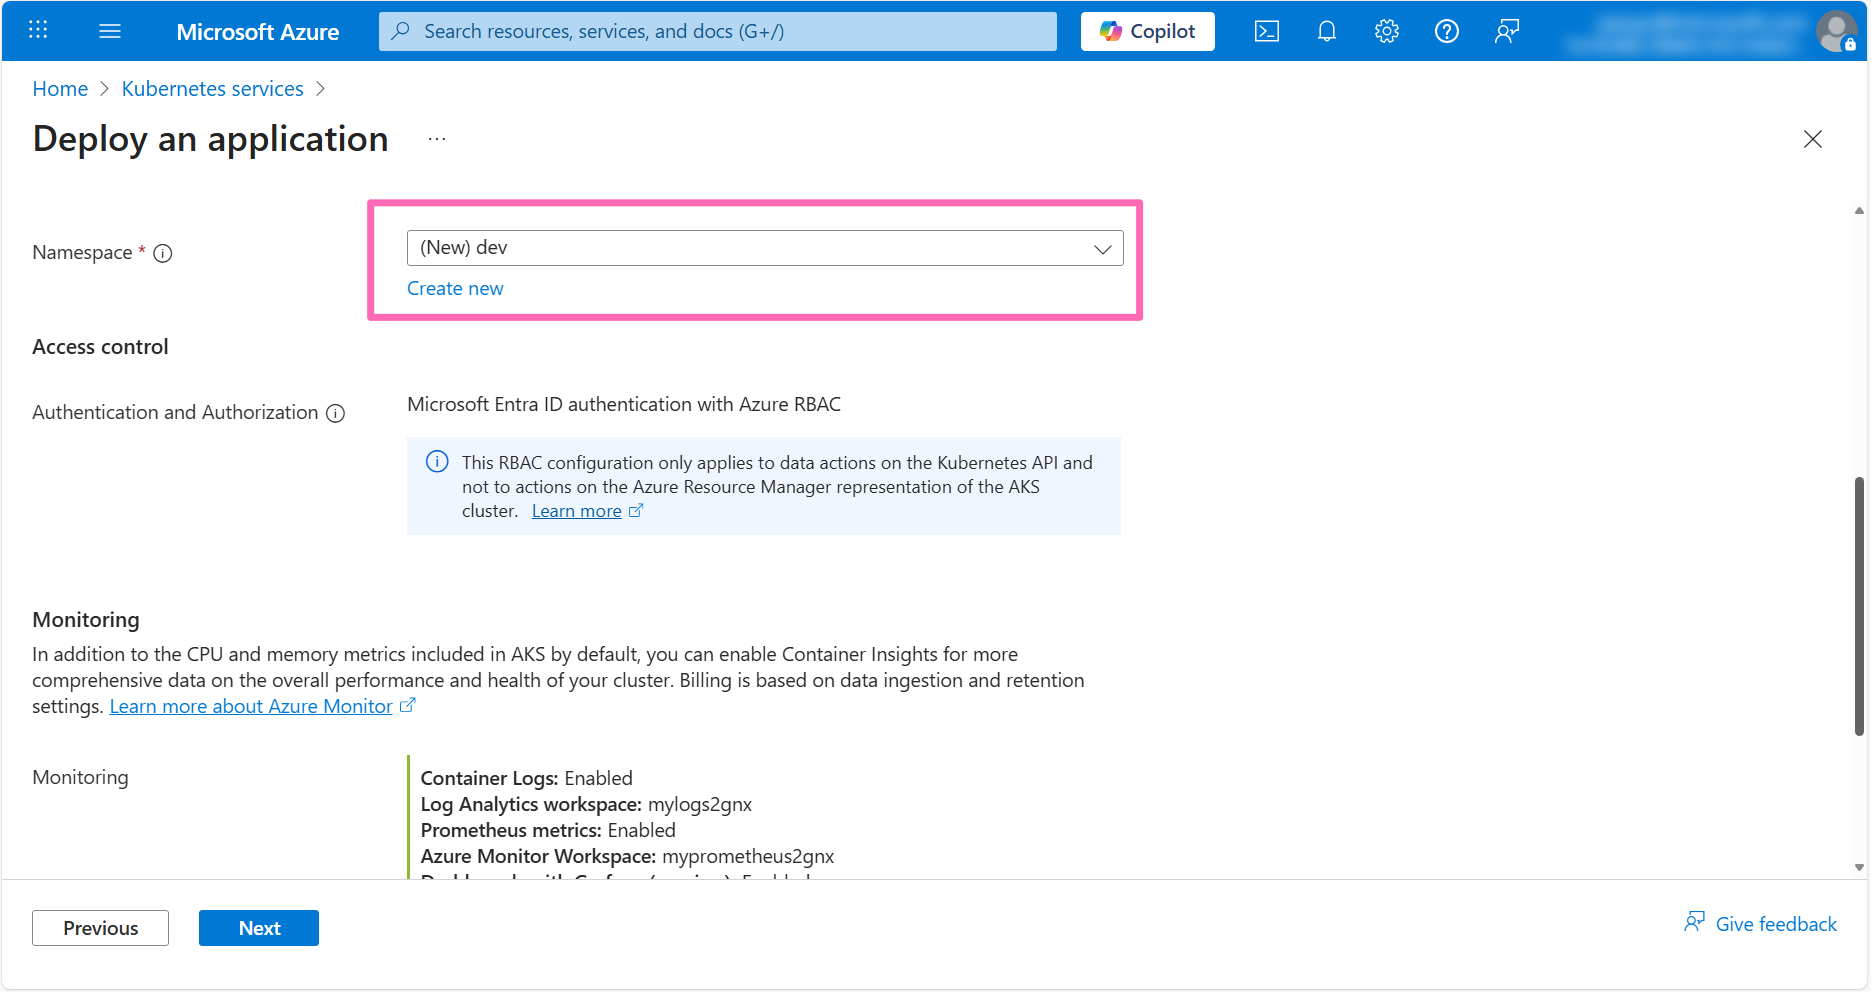The width and height of the screenshot is (1871, 992).
Task: Go to Home breadcrumb
Action: click(60, 89)
